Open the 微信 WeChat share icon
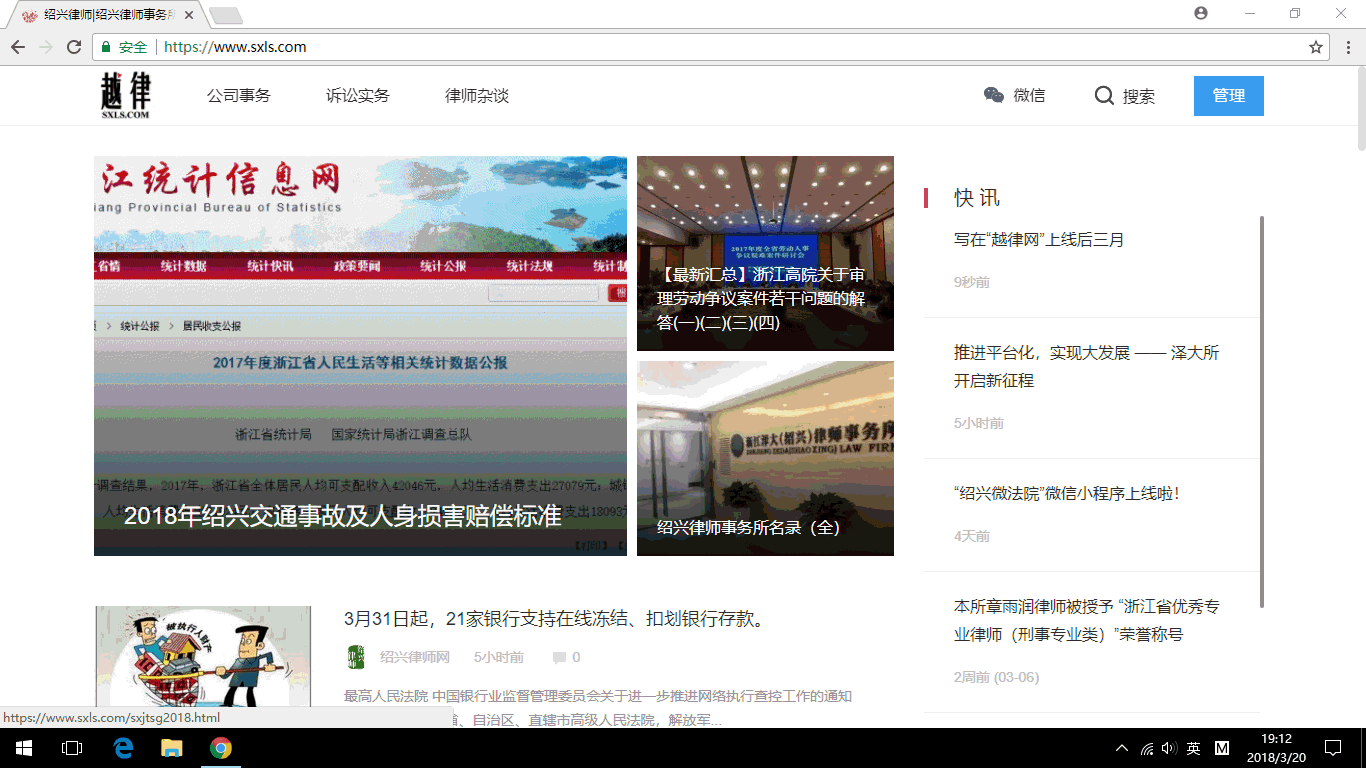1366x768 pixels. pyautogui.click(x=993, y=96)
